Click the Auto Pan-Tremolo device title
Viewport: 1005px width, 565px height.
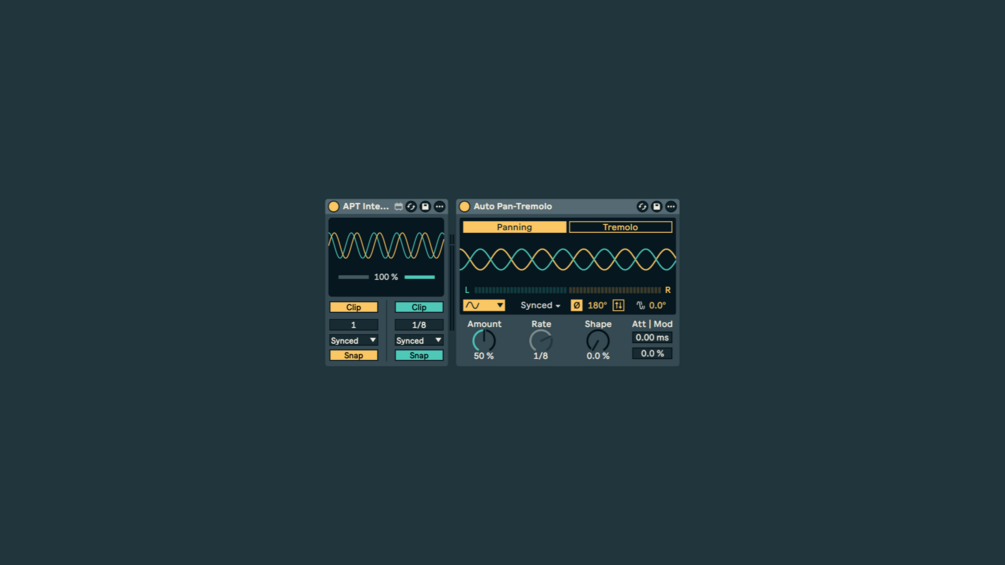(x=513, y=206)
